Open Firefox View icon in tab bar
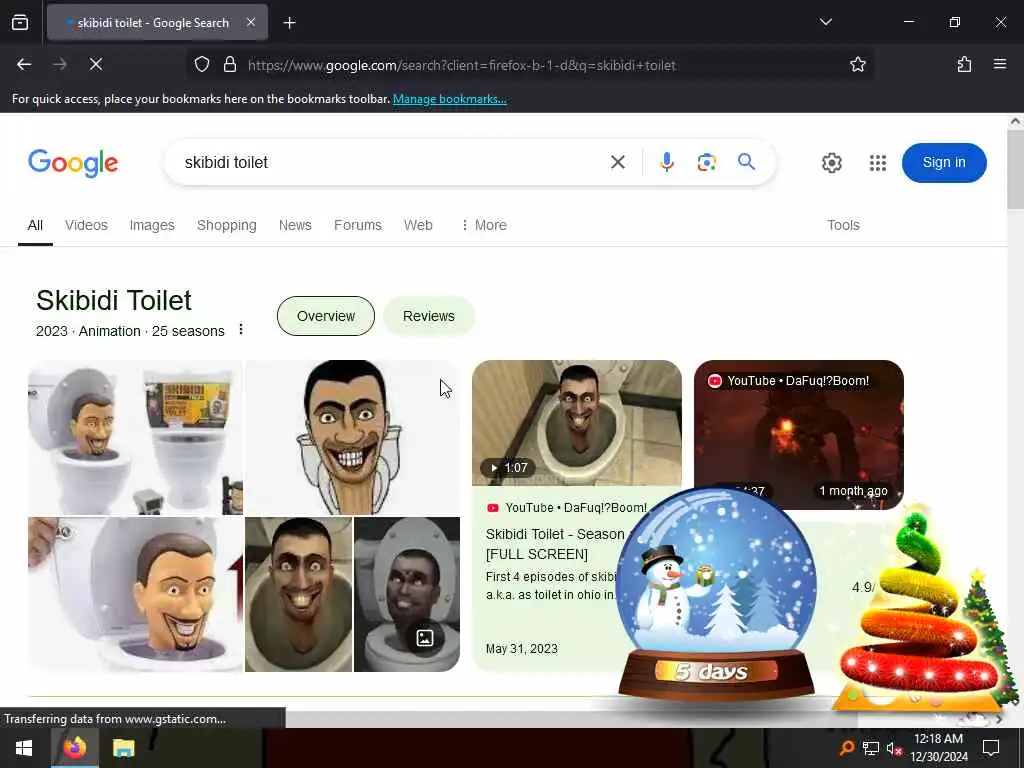This screenshot has height=768, width=1024. click(x=20, y=22)
